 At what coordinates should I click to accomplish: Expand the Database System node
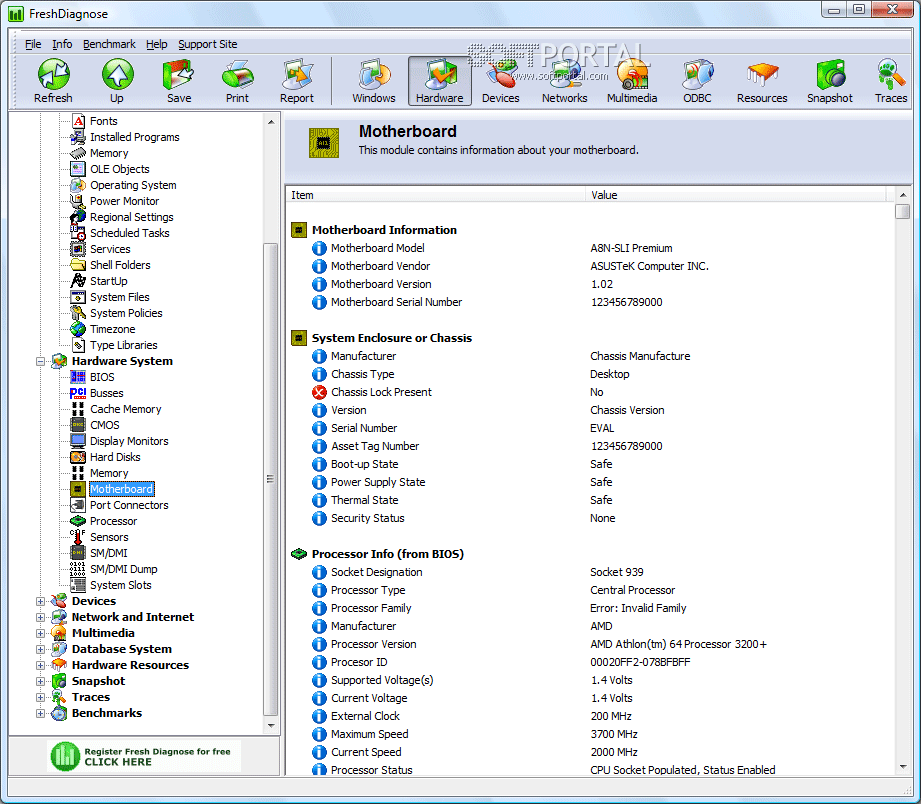(41, 650)
